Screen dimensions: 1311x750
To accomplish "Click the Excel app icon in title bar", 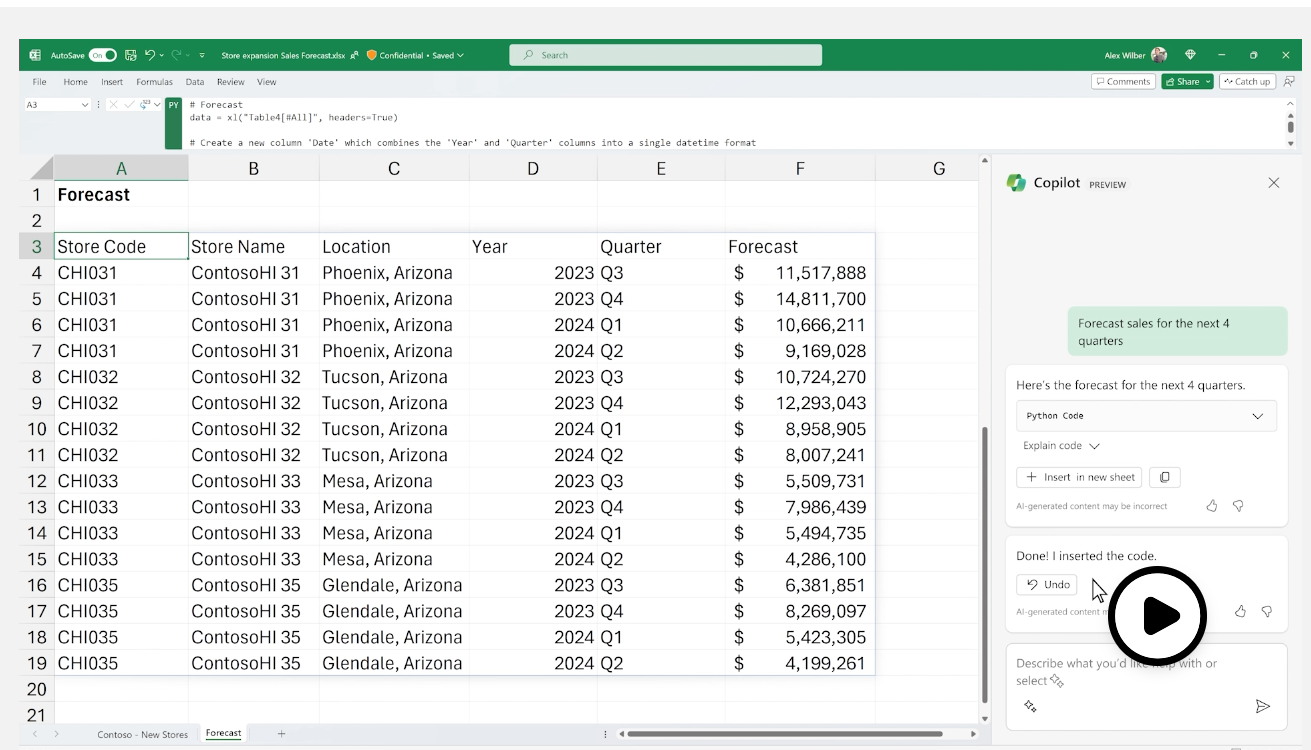I will (35, 55).
